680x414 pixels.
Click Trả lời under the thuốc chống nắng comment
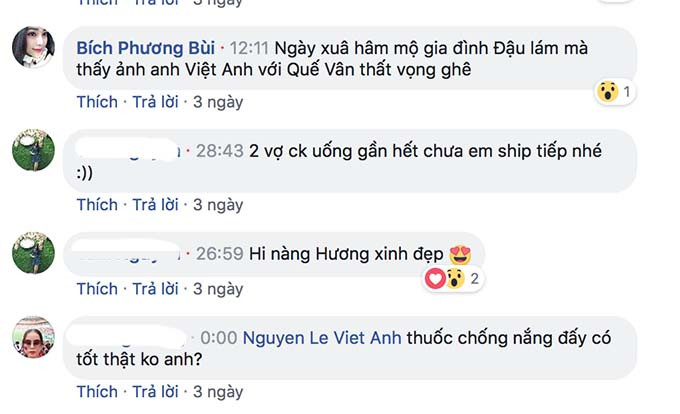155,391
